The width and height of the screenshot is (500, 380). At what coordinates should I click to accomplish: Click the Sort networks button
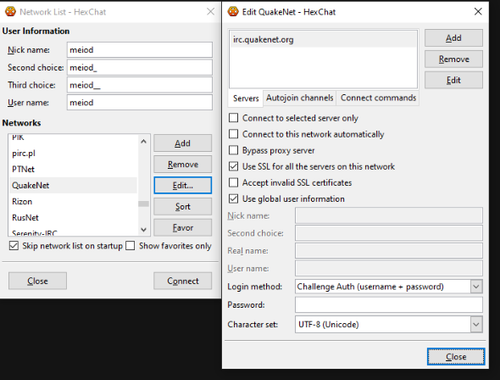[183, 207]
